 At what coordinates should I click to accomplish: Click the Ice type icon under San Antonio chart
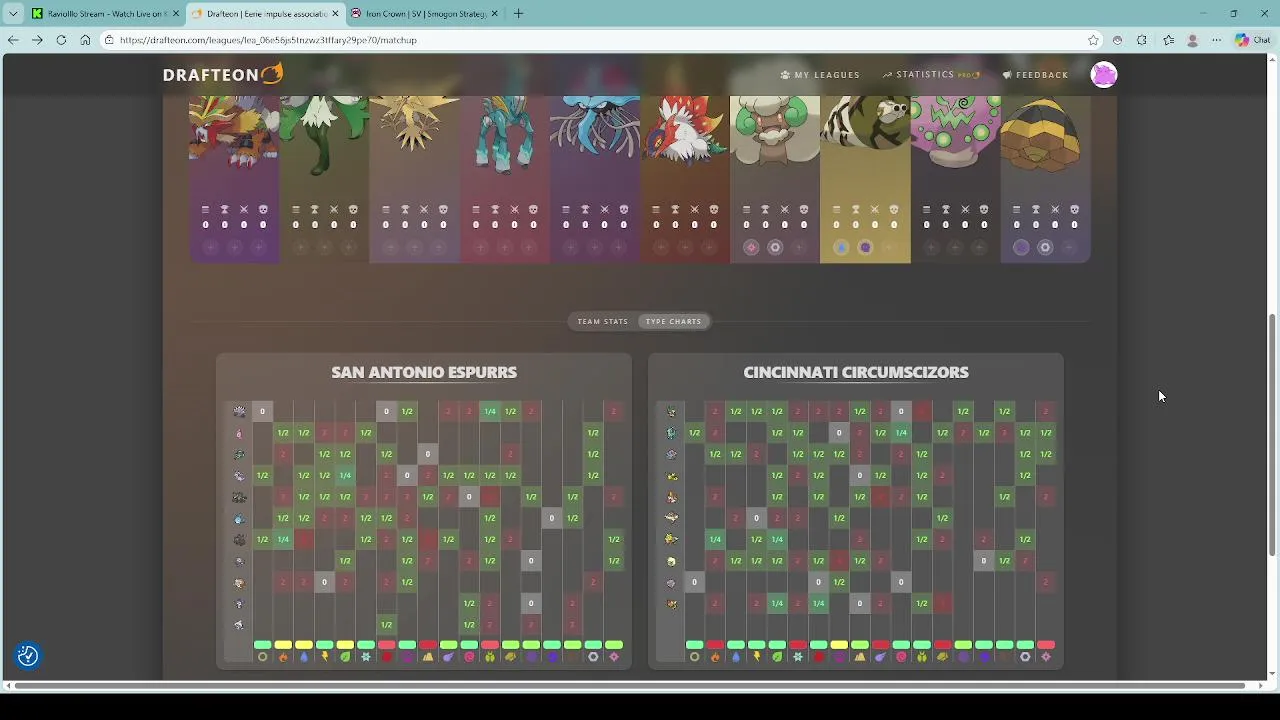click(x=366, y=657)
